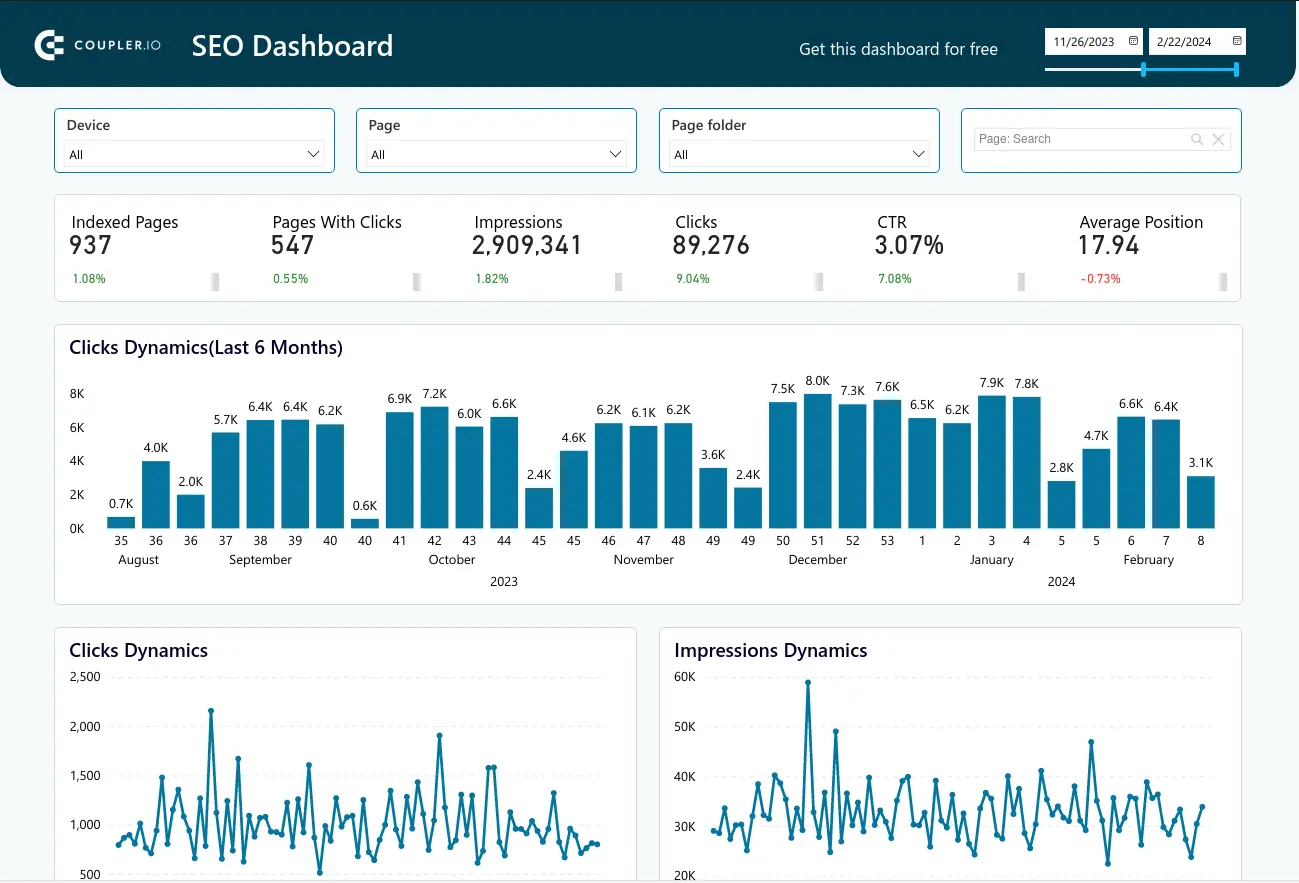Screen dimensions: 1299x883
Task: Click "Get this dashboard for free" link
Action: (x=898, y=49)
